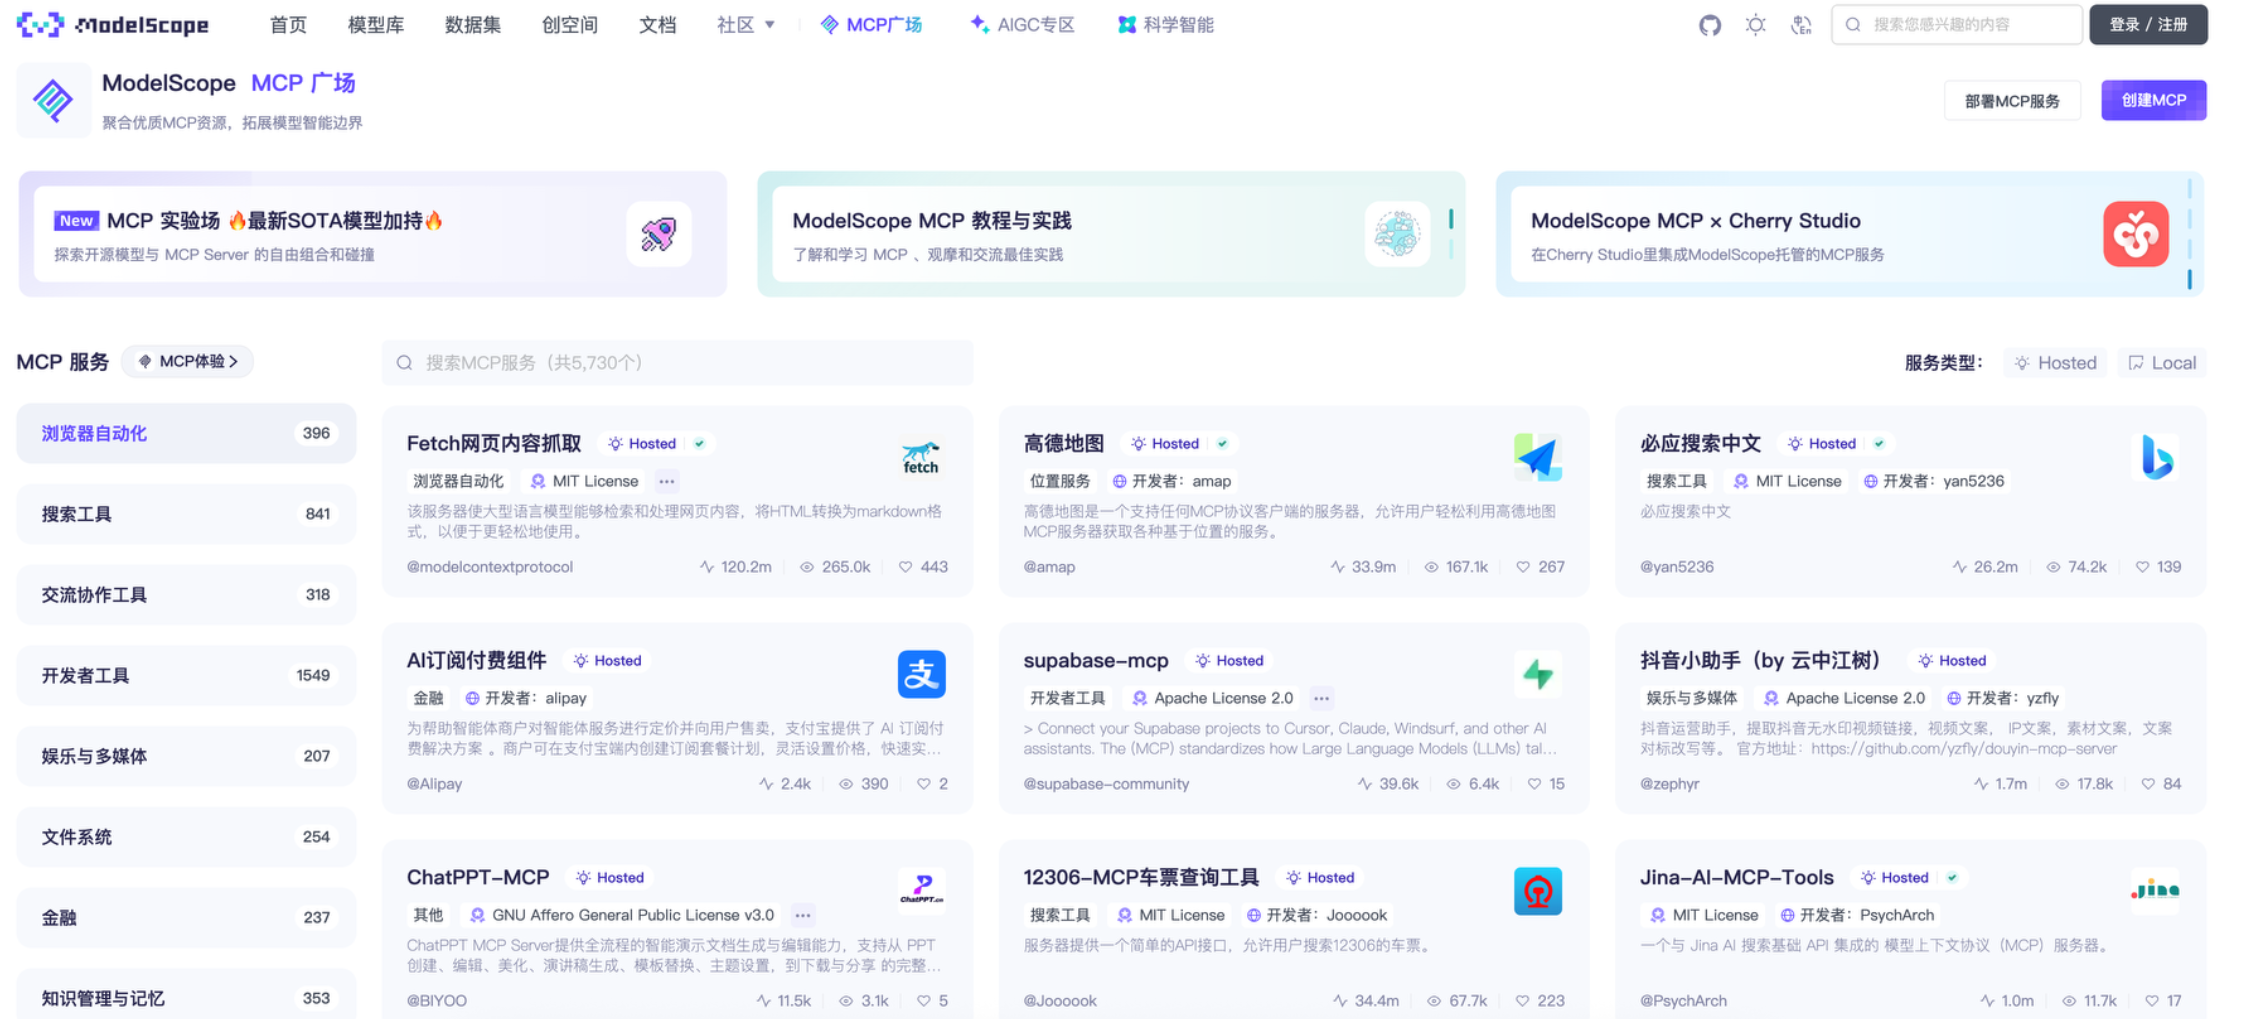Click the Supabase lightning logo
Viewport: 2259px width, 1019px height.
pos(1538,675)
